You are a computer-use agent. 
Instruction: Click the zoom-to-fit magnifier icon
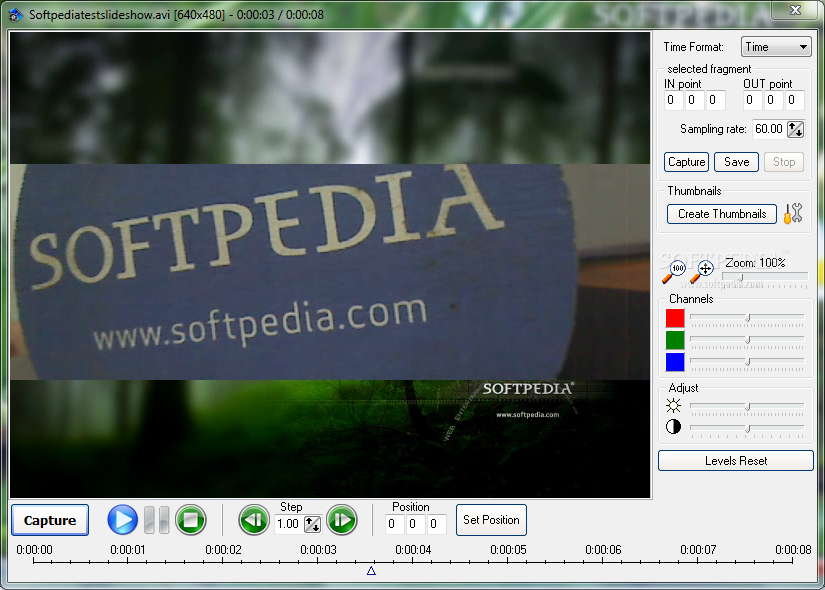[702, 272]
